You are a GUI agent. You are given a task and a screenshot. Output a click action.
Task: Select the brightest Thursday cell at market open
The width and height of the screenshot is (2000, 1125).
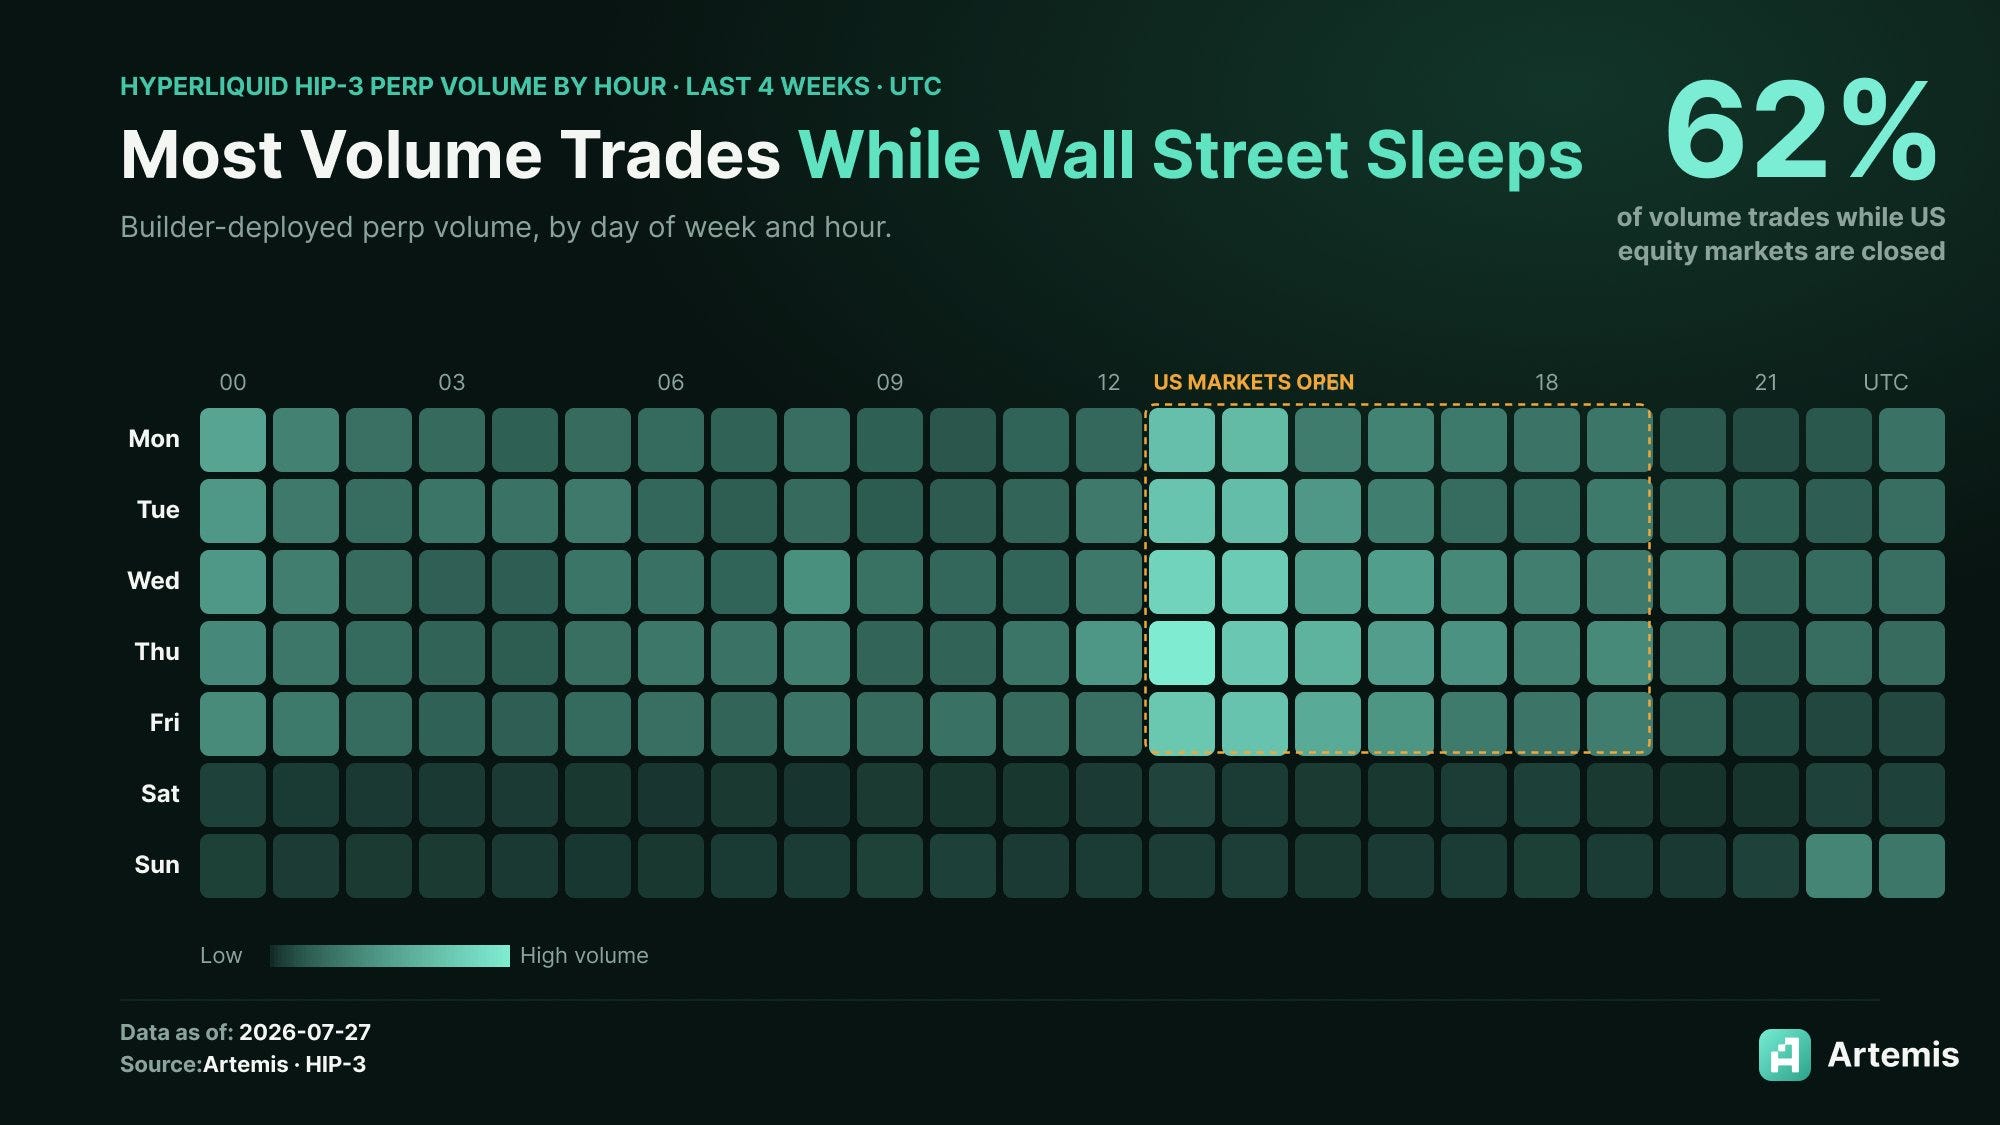coord(1182,653)
